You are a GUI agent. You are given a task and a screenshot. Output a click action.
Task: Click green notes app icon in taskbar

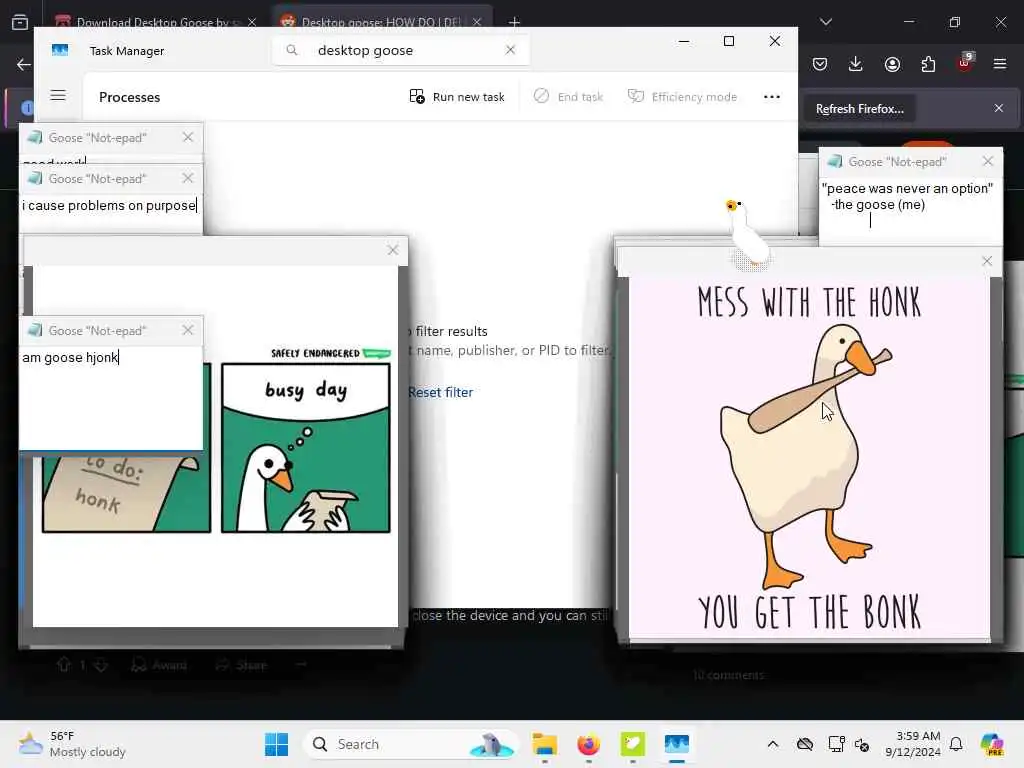[x=632, y=744]
